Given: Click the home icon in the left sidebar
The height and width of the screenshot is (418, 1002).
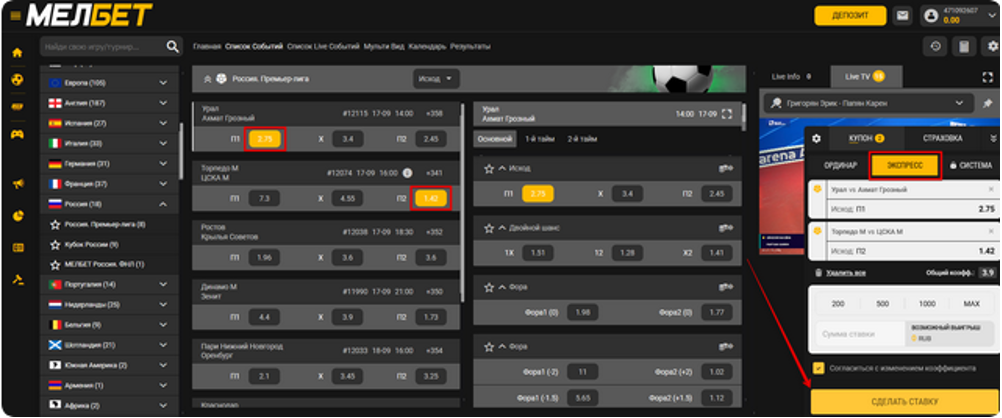Looking at the screenshot, I should [17, 52].
